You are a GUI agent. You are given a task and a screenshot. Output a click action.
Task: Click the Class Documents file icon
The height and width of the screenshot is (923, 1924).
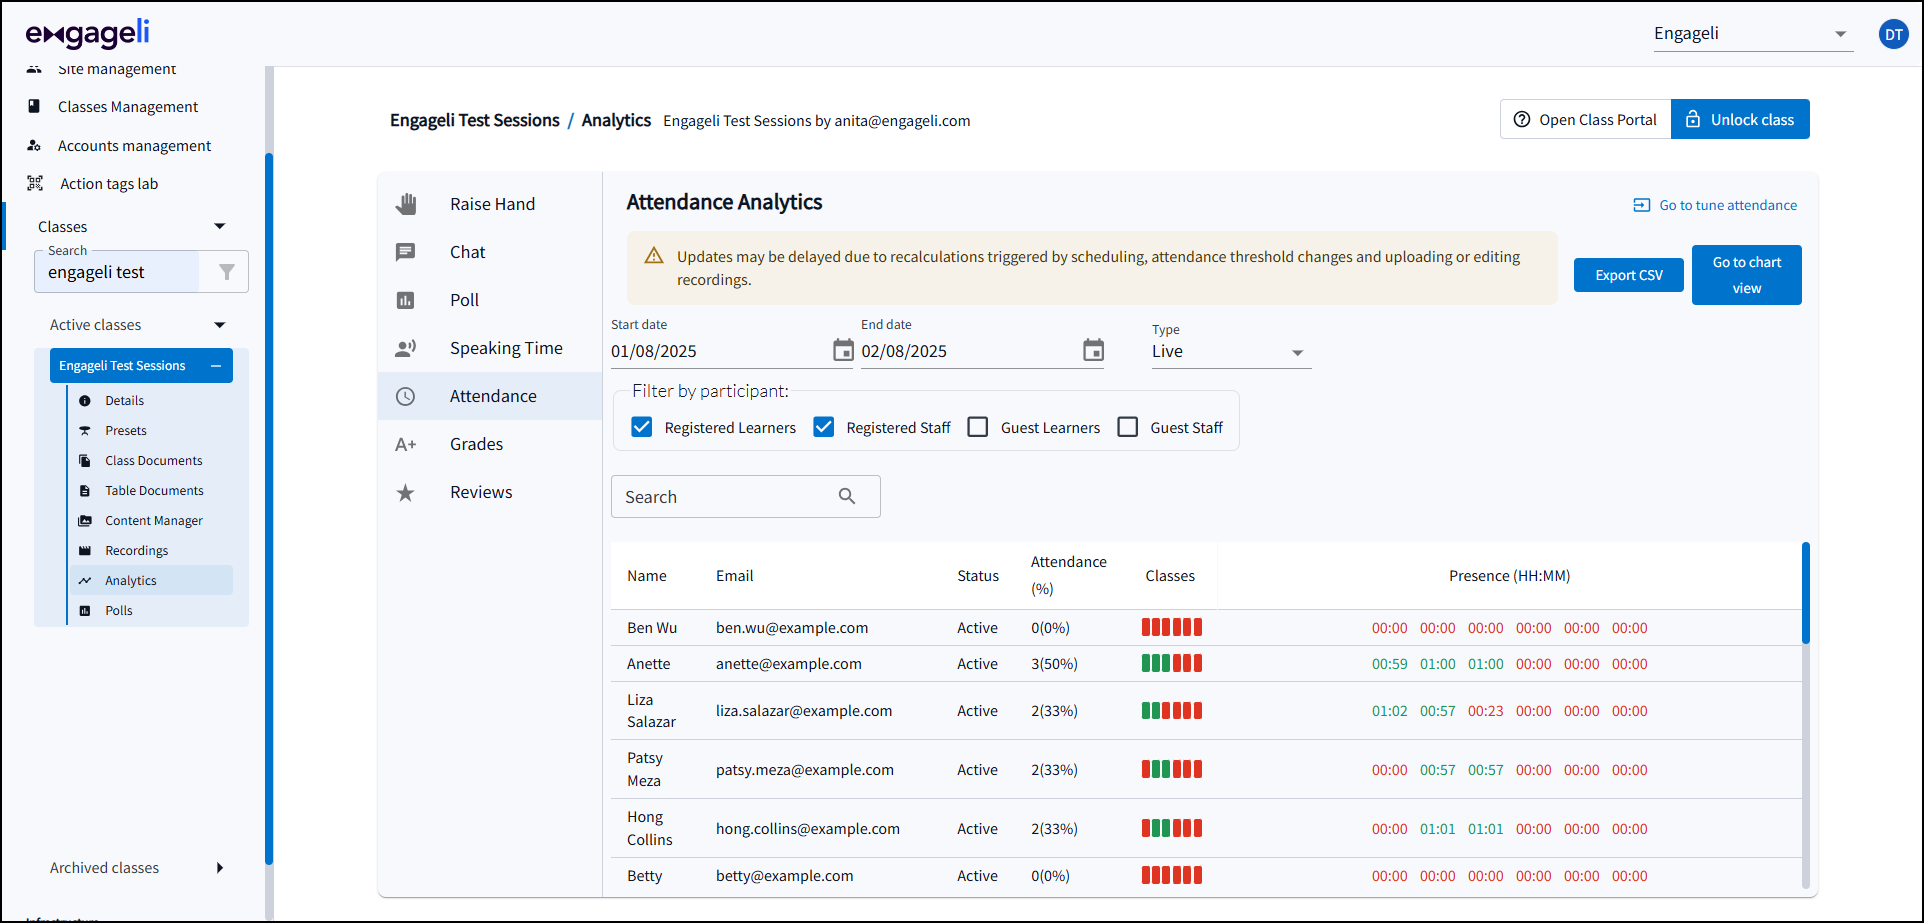[x=85, y=460]
